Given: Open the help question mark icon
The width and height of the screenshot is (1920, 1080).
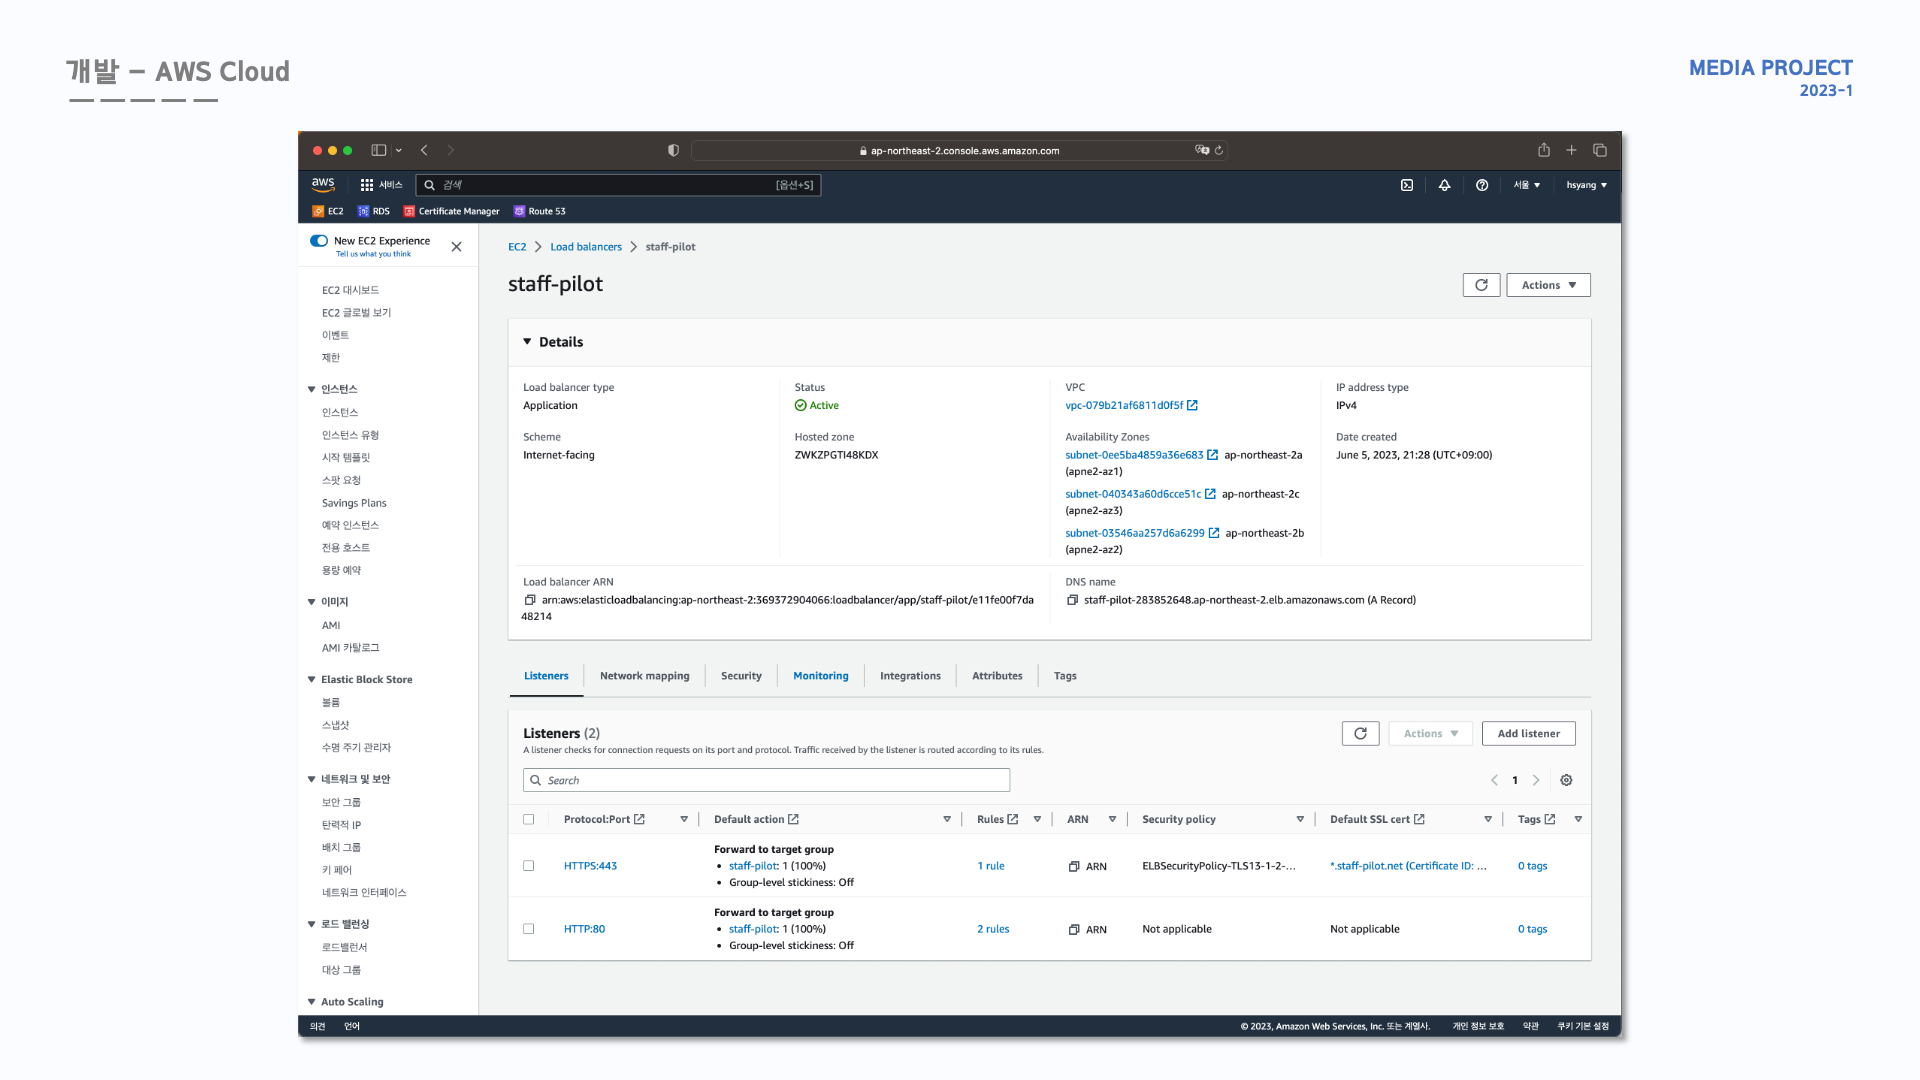Looking at the screenshot, I should click(x=1482, y=185).
